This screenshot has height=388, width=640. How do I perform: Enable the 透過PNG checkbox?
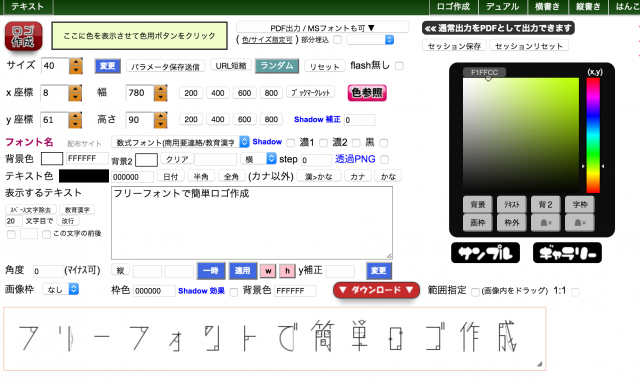coord(384,160)
